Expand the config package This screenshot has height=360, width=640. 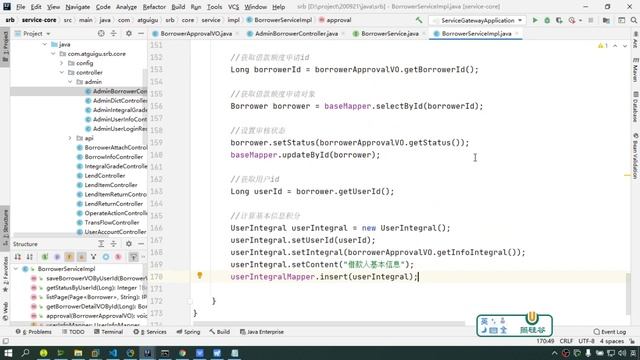[62, 63]
